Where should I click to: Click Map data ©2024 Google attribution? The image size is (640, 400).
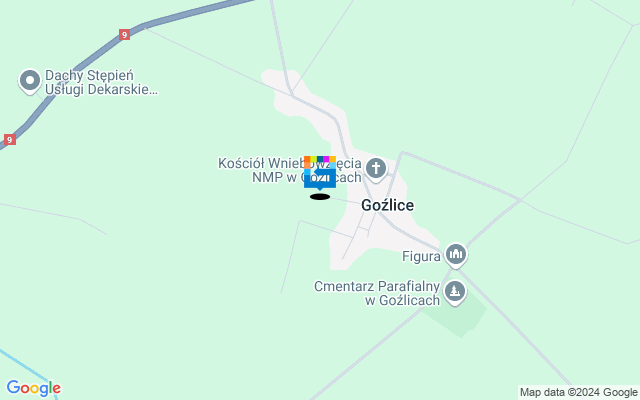pos(579,393)
